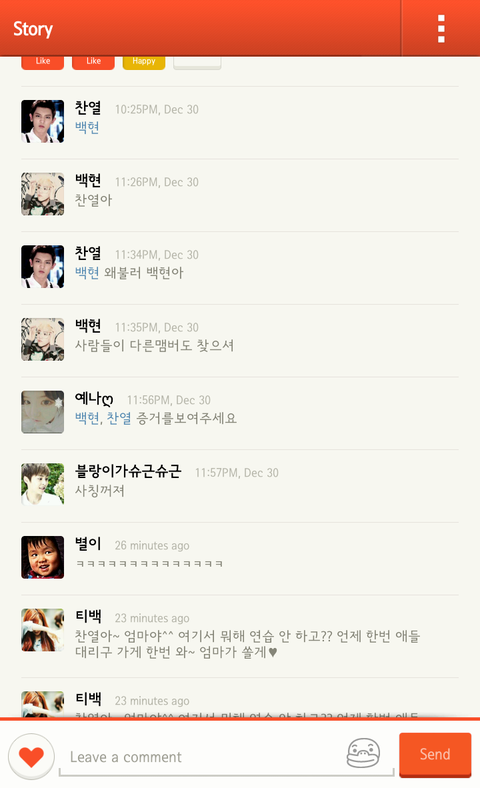Open the three-dot overflow menu

click(441, 28)
